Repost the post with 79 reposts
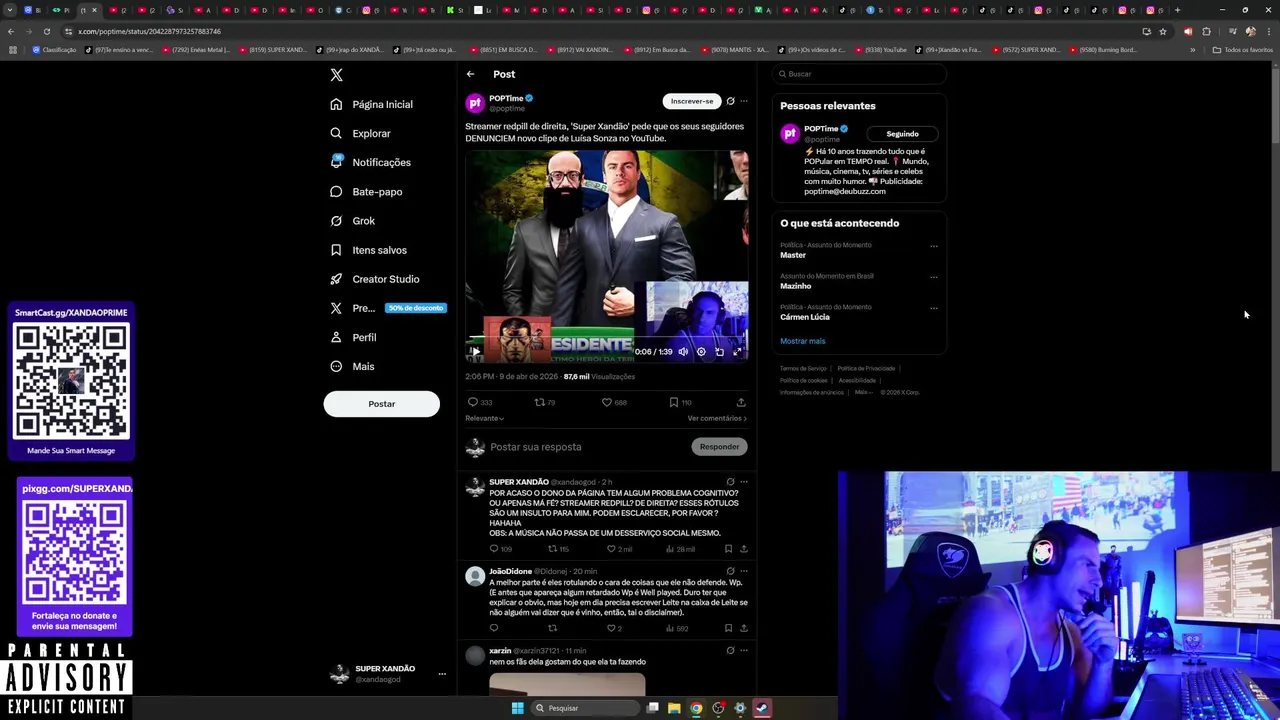1280x720 pixels. [545, 402]
